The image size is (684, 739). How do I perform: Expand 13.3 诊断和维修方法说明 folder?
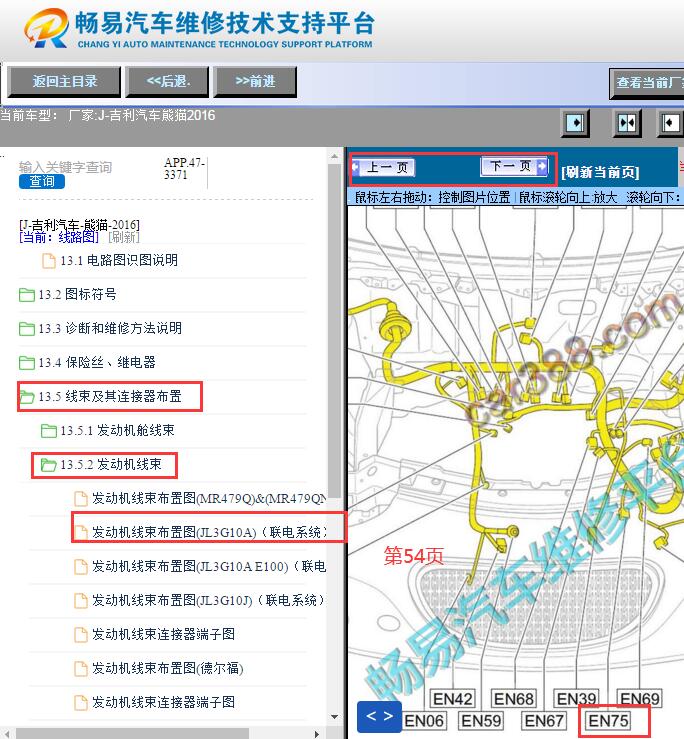pyautogui.click(x=110, y=328)
